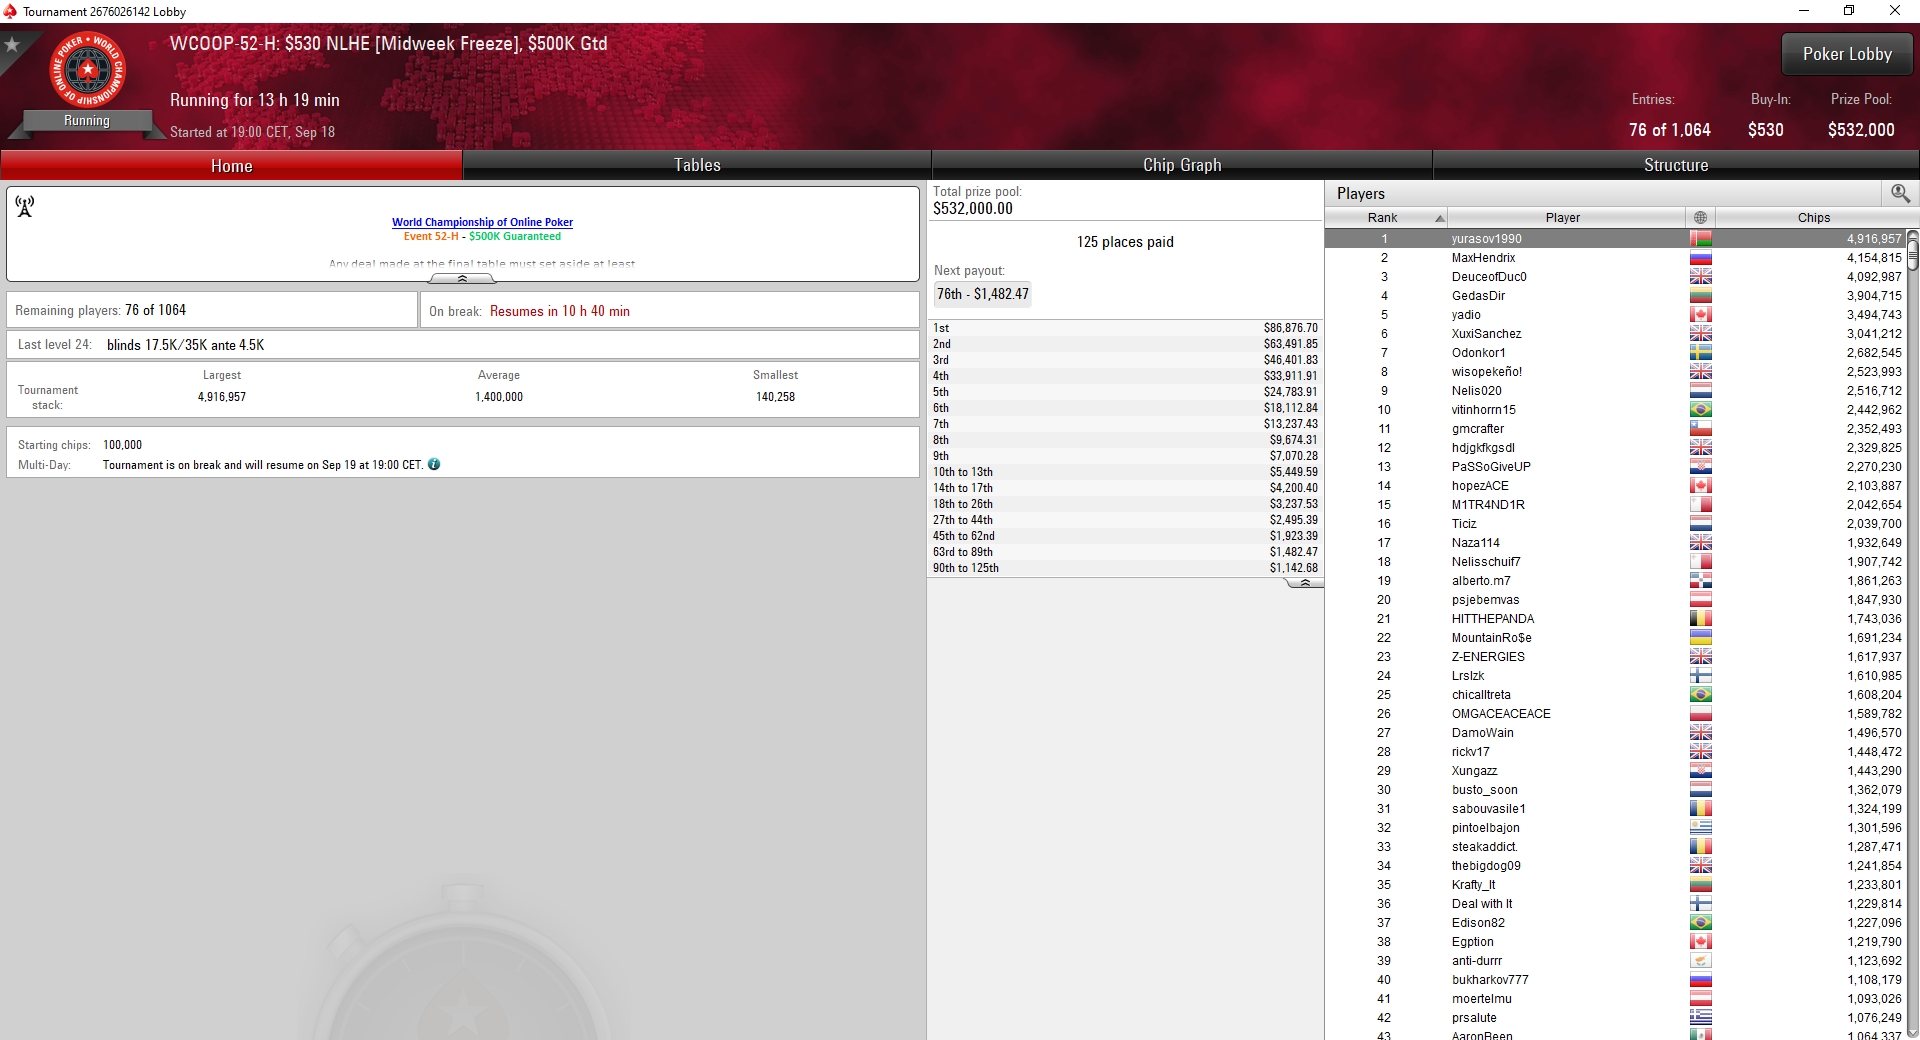The height and width of the screenshot is (1040, 1920).
Task: Select player Nelisschuif7 in the list
Action: point(1615,562)
